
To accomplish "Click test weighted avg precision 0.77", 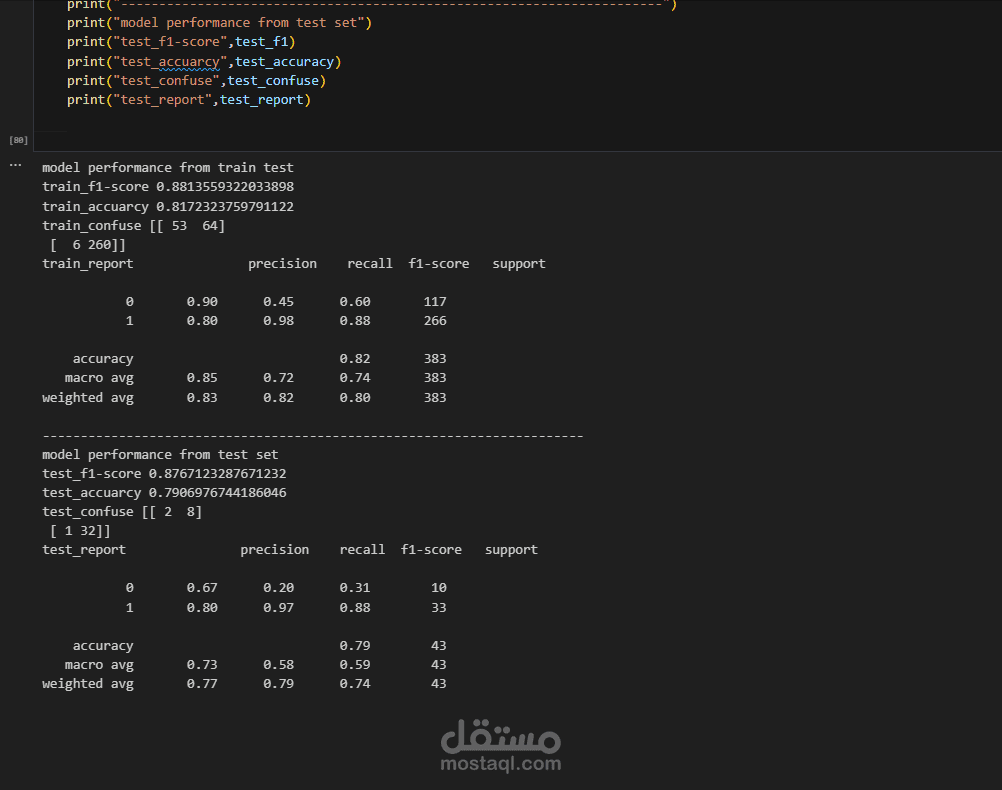I will pos(202,684).
